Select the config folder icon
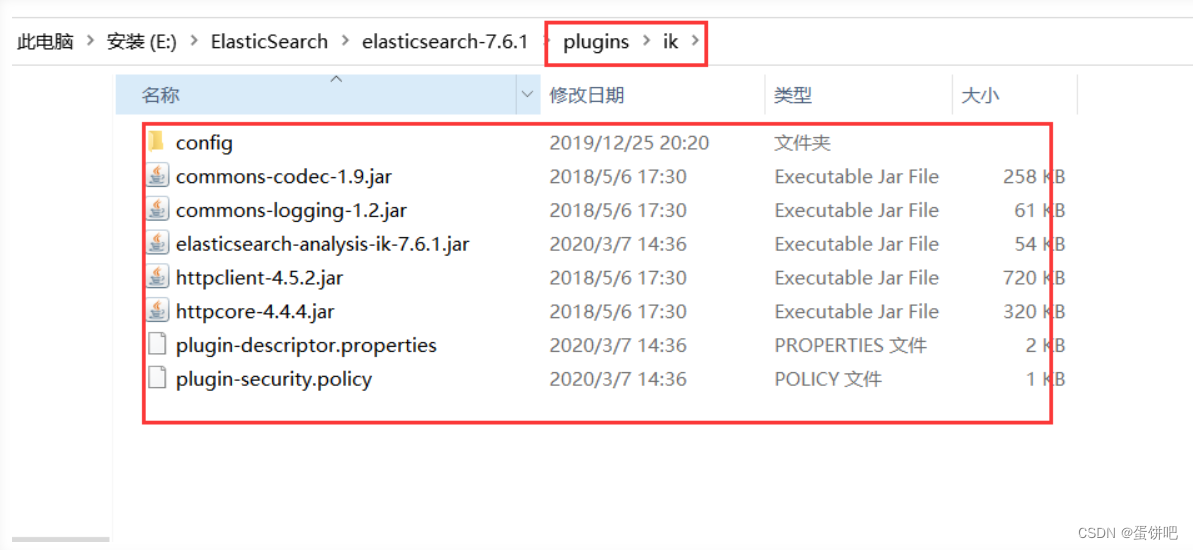The width and height of the screenshot is (1193, 550). click(x=157, y=142)
